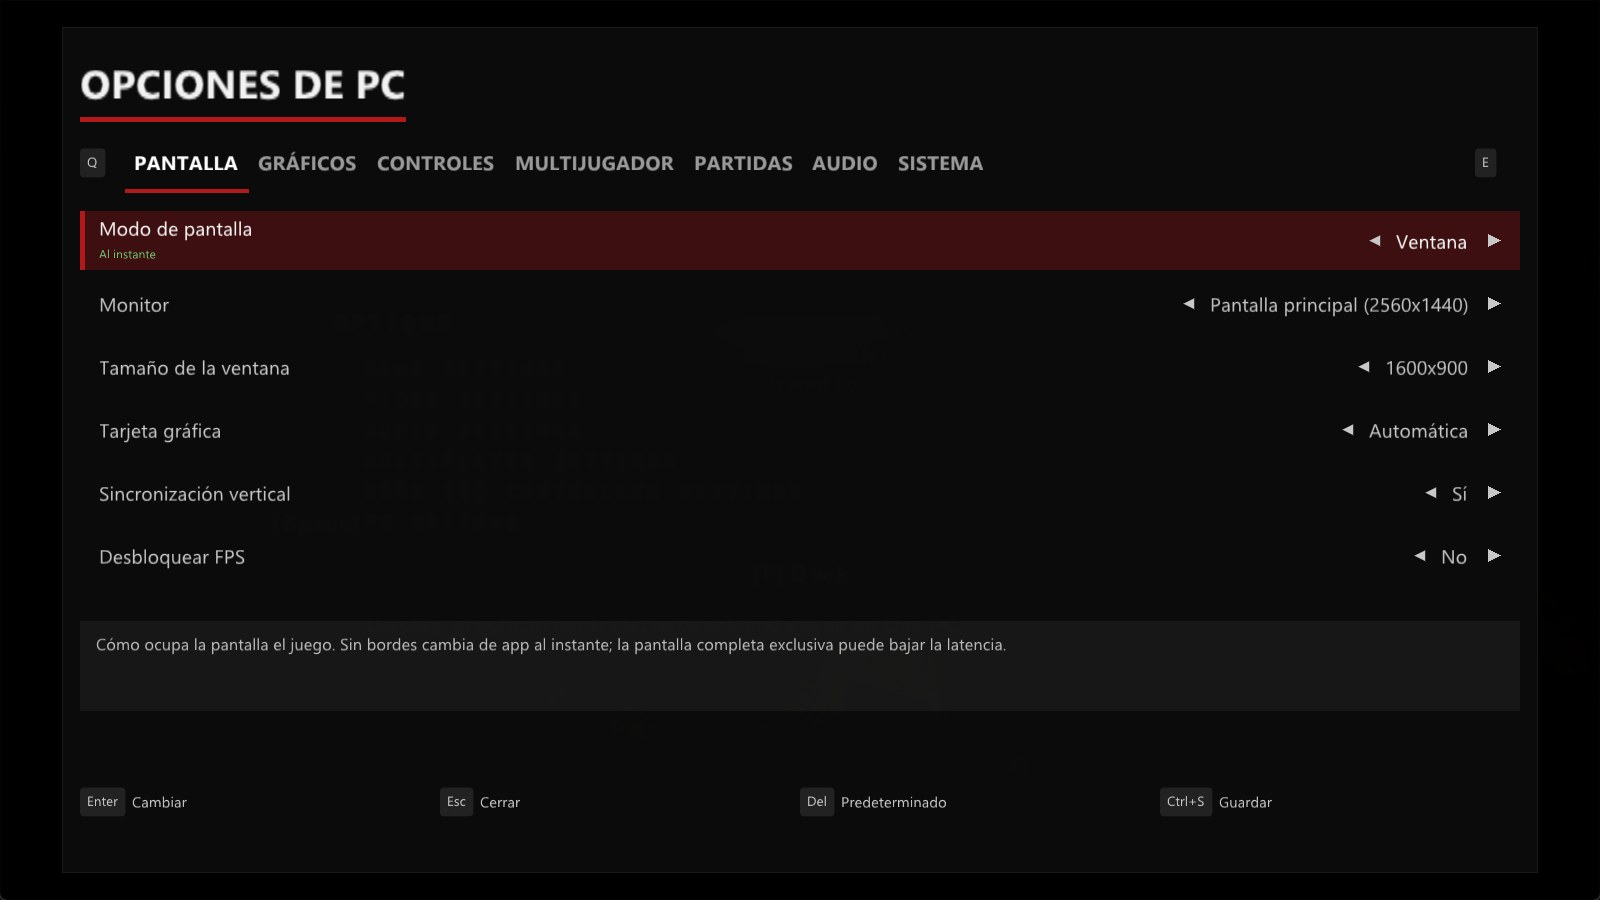Screen dimensions: 1600x900
Task: Toggle Desbloquear FPS using right arrow
Action: coord(1494,556)
